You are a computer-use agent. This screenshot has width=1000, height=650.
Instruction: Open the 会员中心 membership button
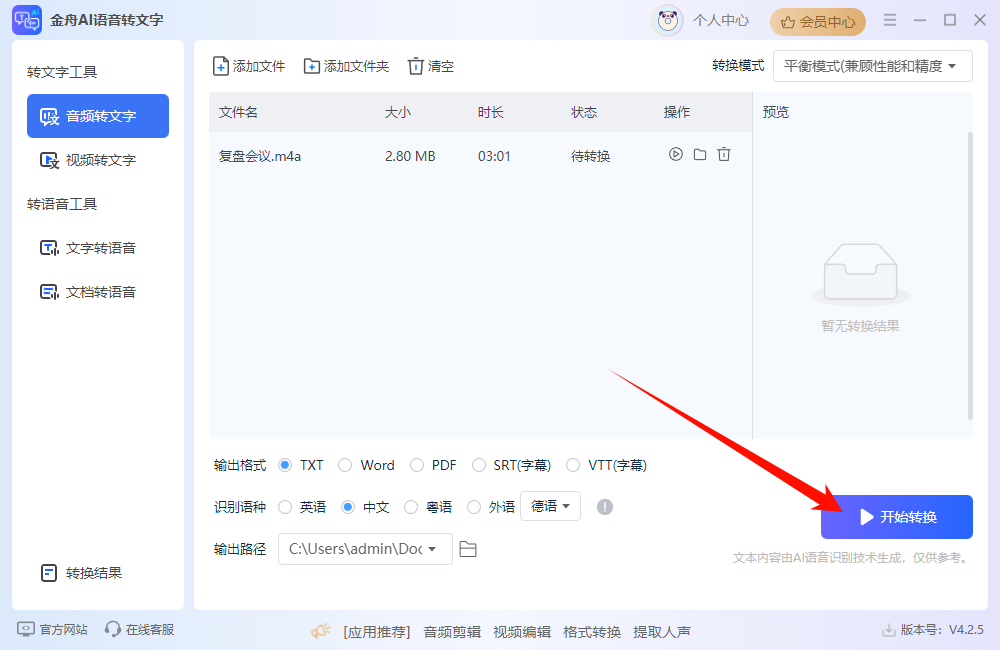818,21
